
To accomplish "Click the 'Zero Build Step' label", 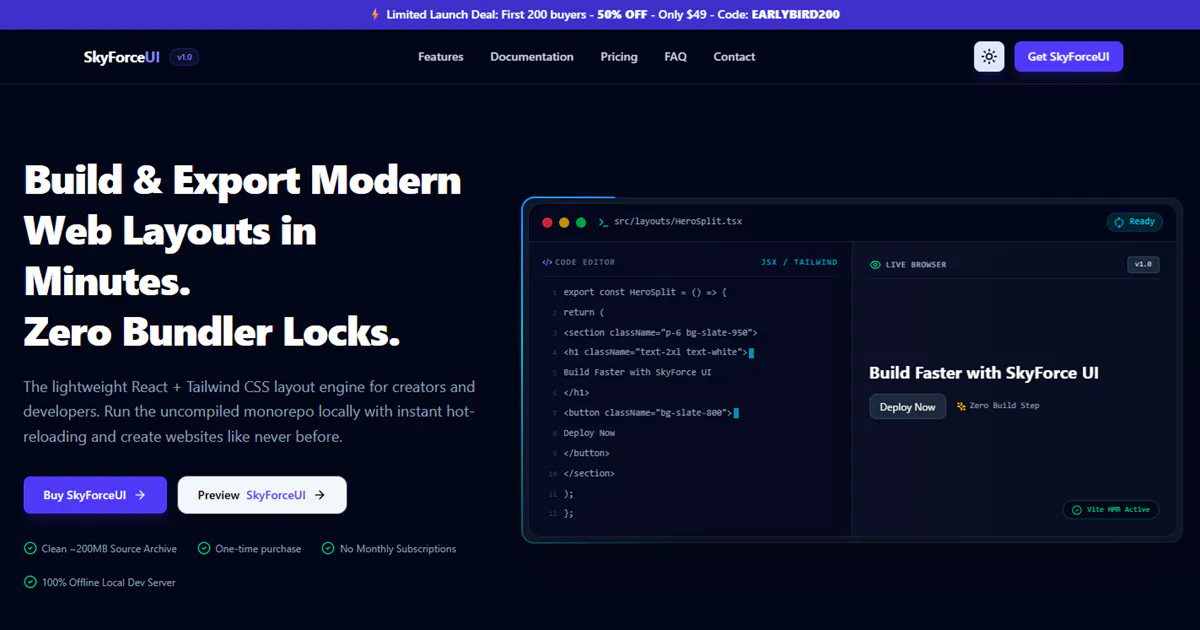I will pyautogui.click(x=1005, y=406).
